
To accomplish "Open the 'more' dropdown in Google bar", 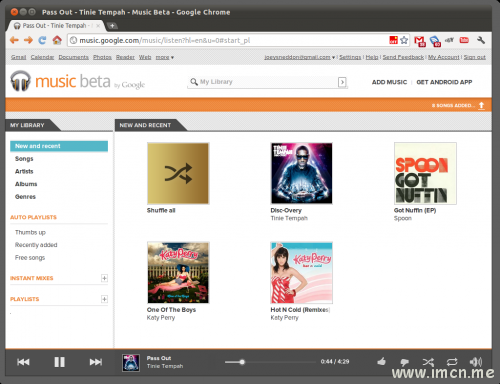I will pos(165,57).
